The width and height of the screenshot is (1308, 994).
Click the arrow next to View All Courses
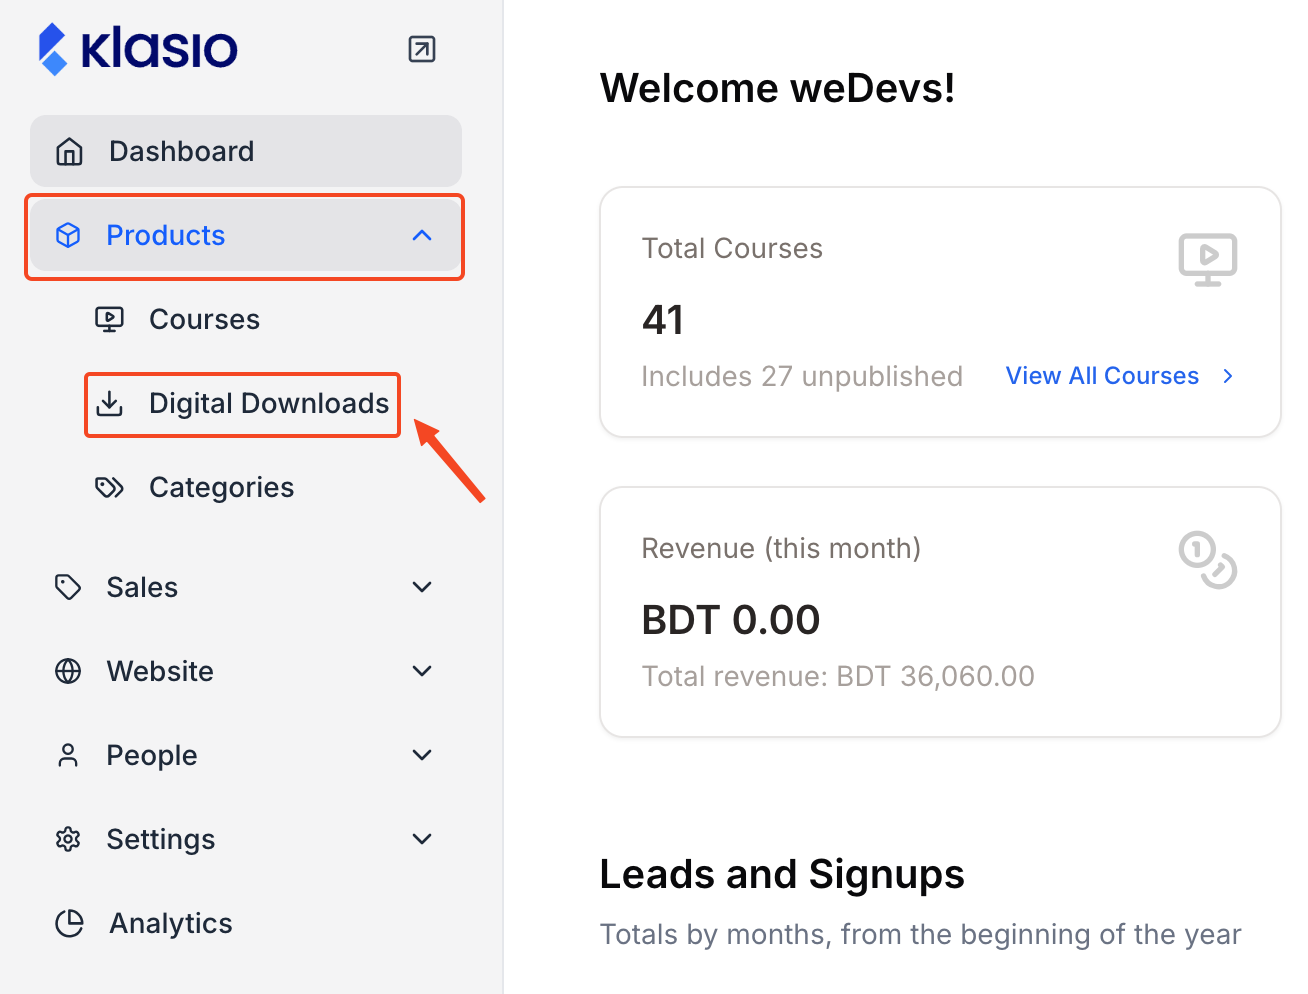click(1228, 376)
